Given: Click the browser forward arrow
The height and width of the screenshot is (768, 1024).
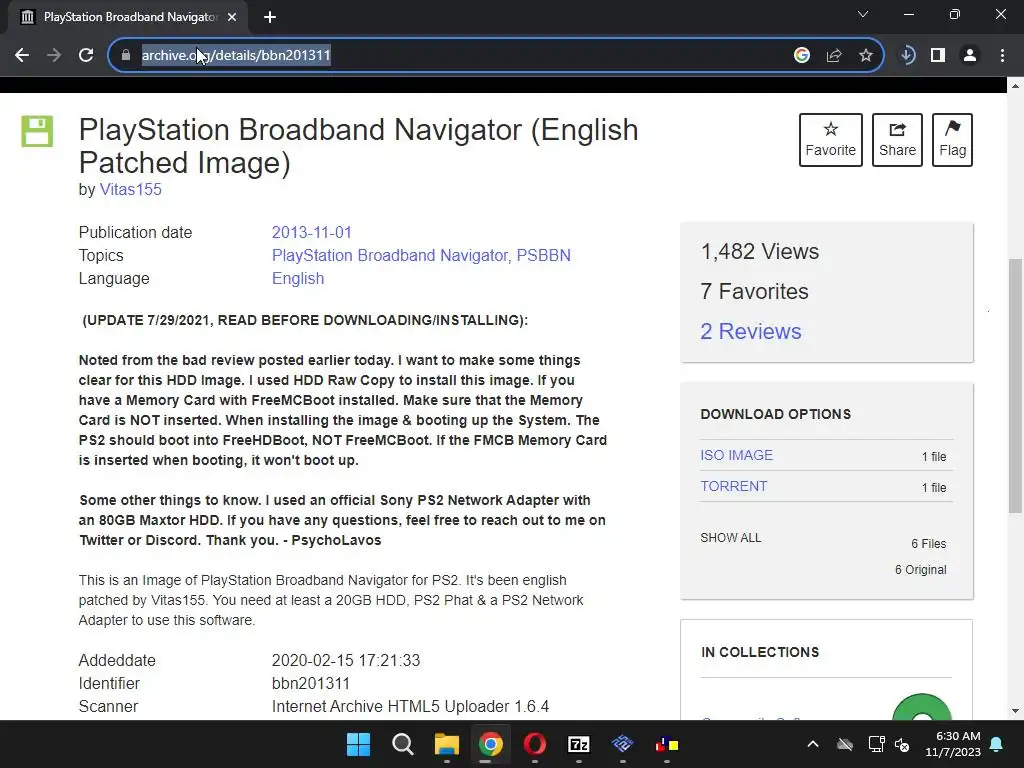Looking at the screenshot, I should tap(54, 56).
